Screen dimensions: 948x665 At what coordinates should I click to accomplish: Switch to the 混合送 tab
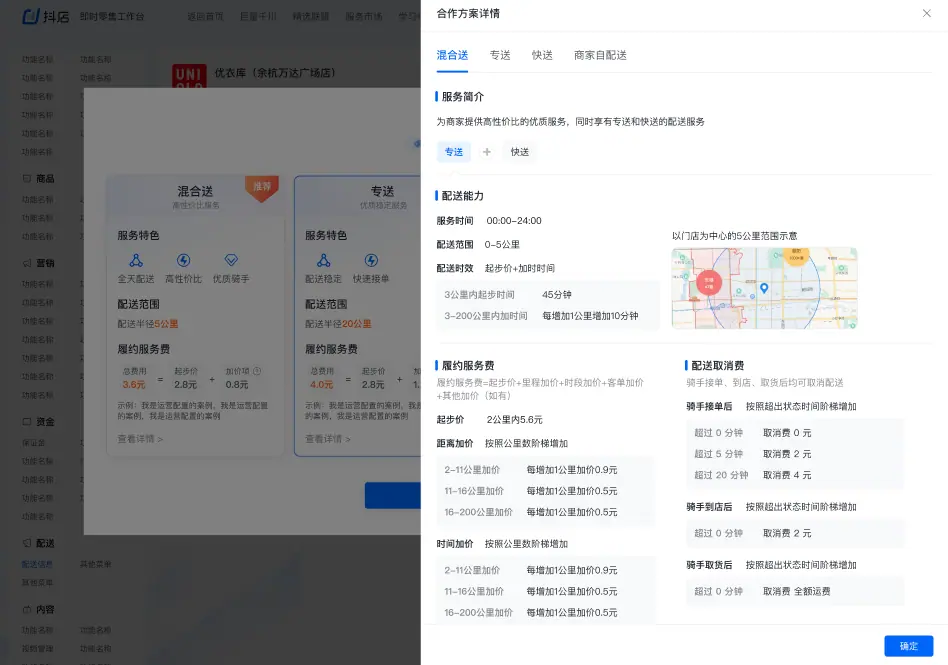point(452,55)
